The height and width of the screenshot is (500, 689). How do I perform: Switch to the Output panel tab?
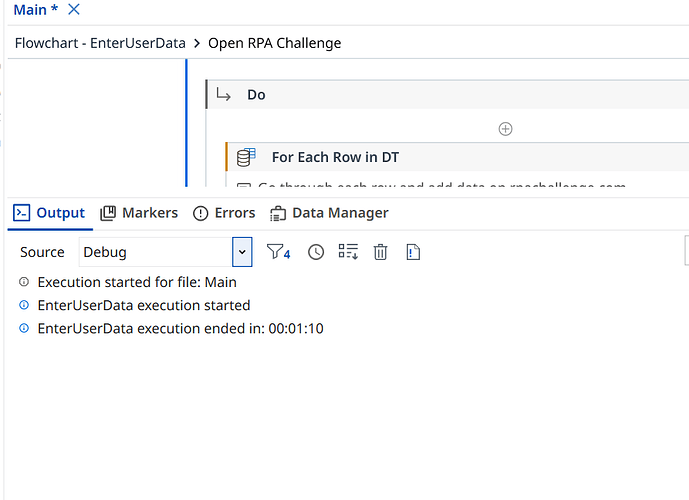[x=50, y=213]
